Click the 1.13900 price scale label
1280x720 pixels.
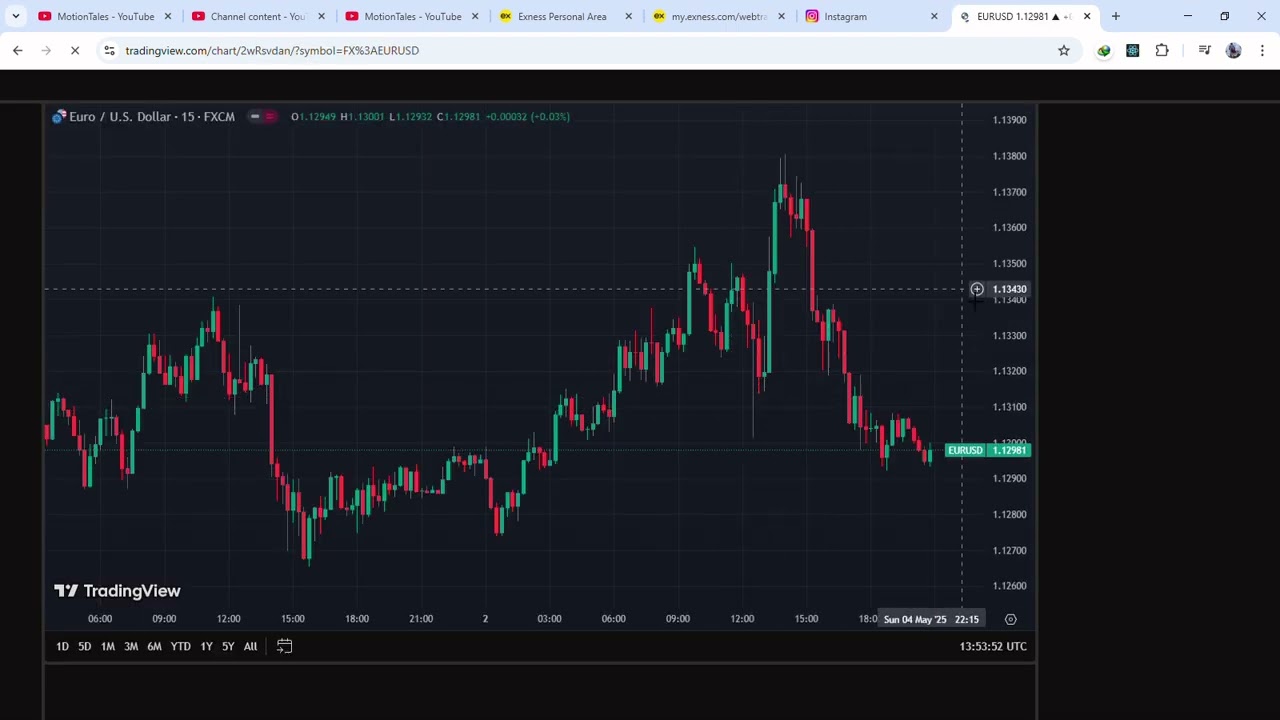[x=1009, y=120]
